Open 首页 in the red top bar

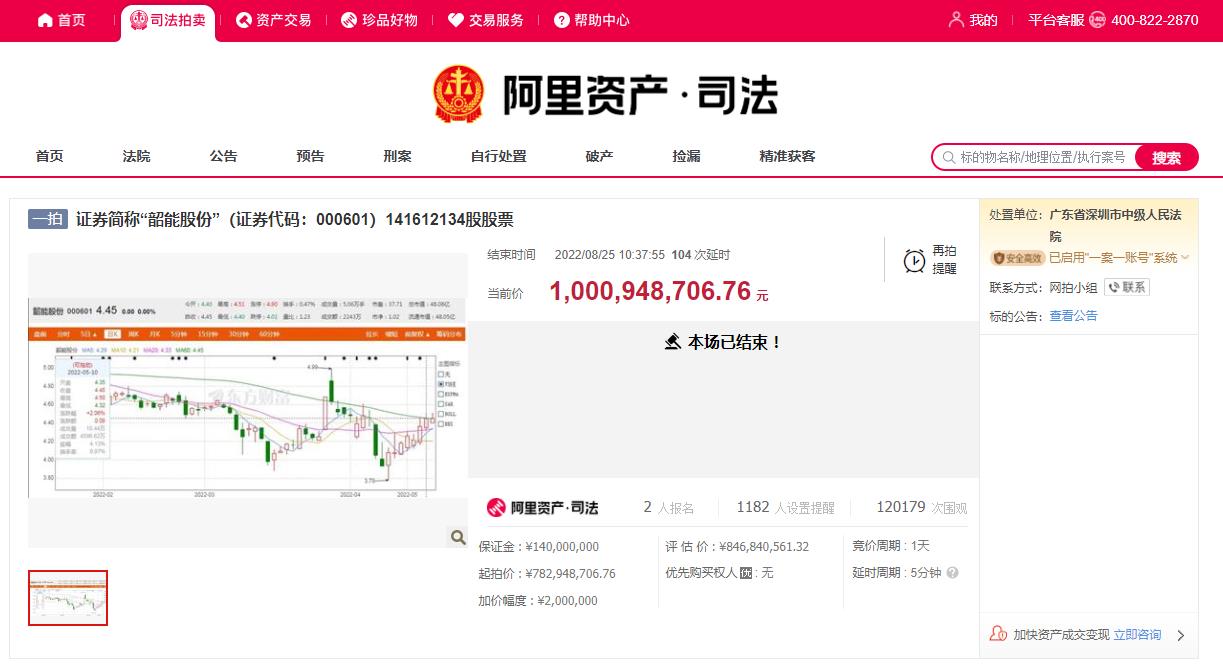[61, 20]
